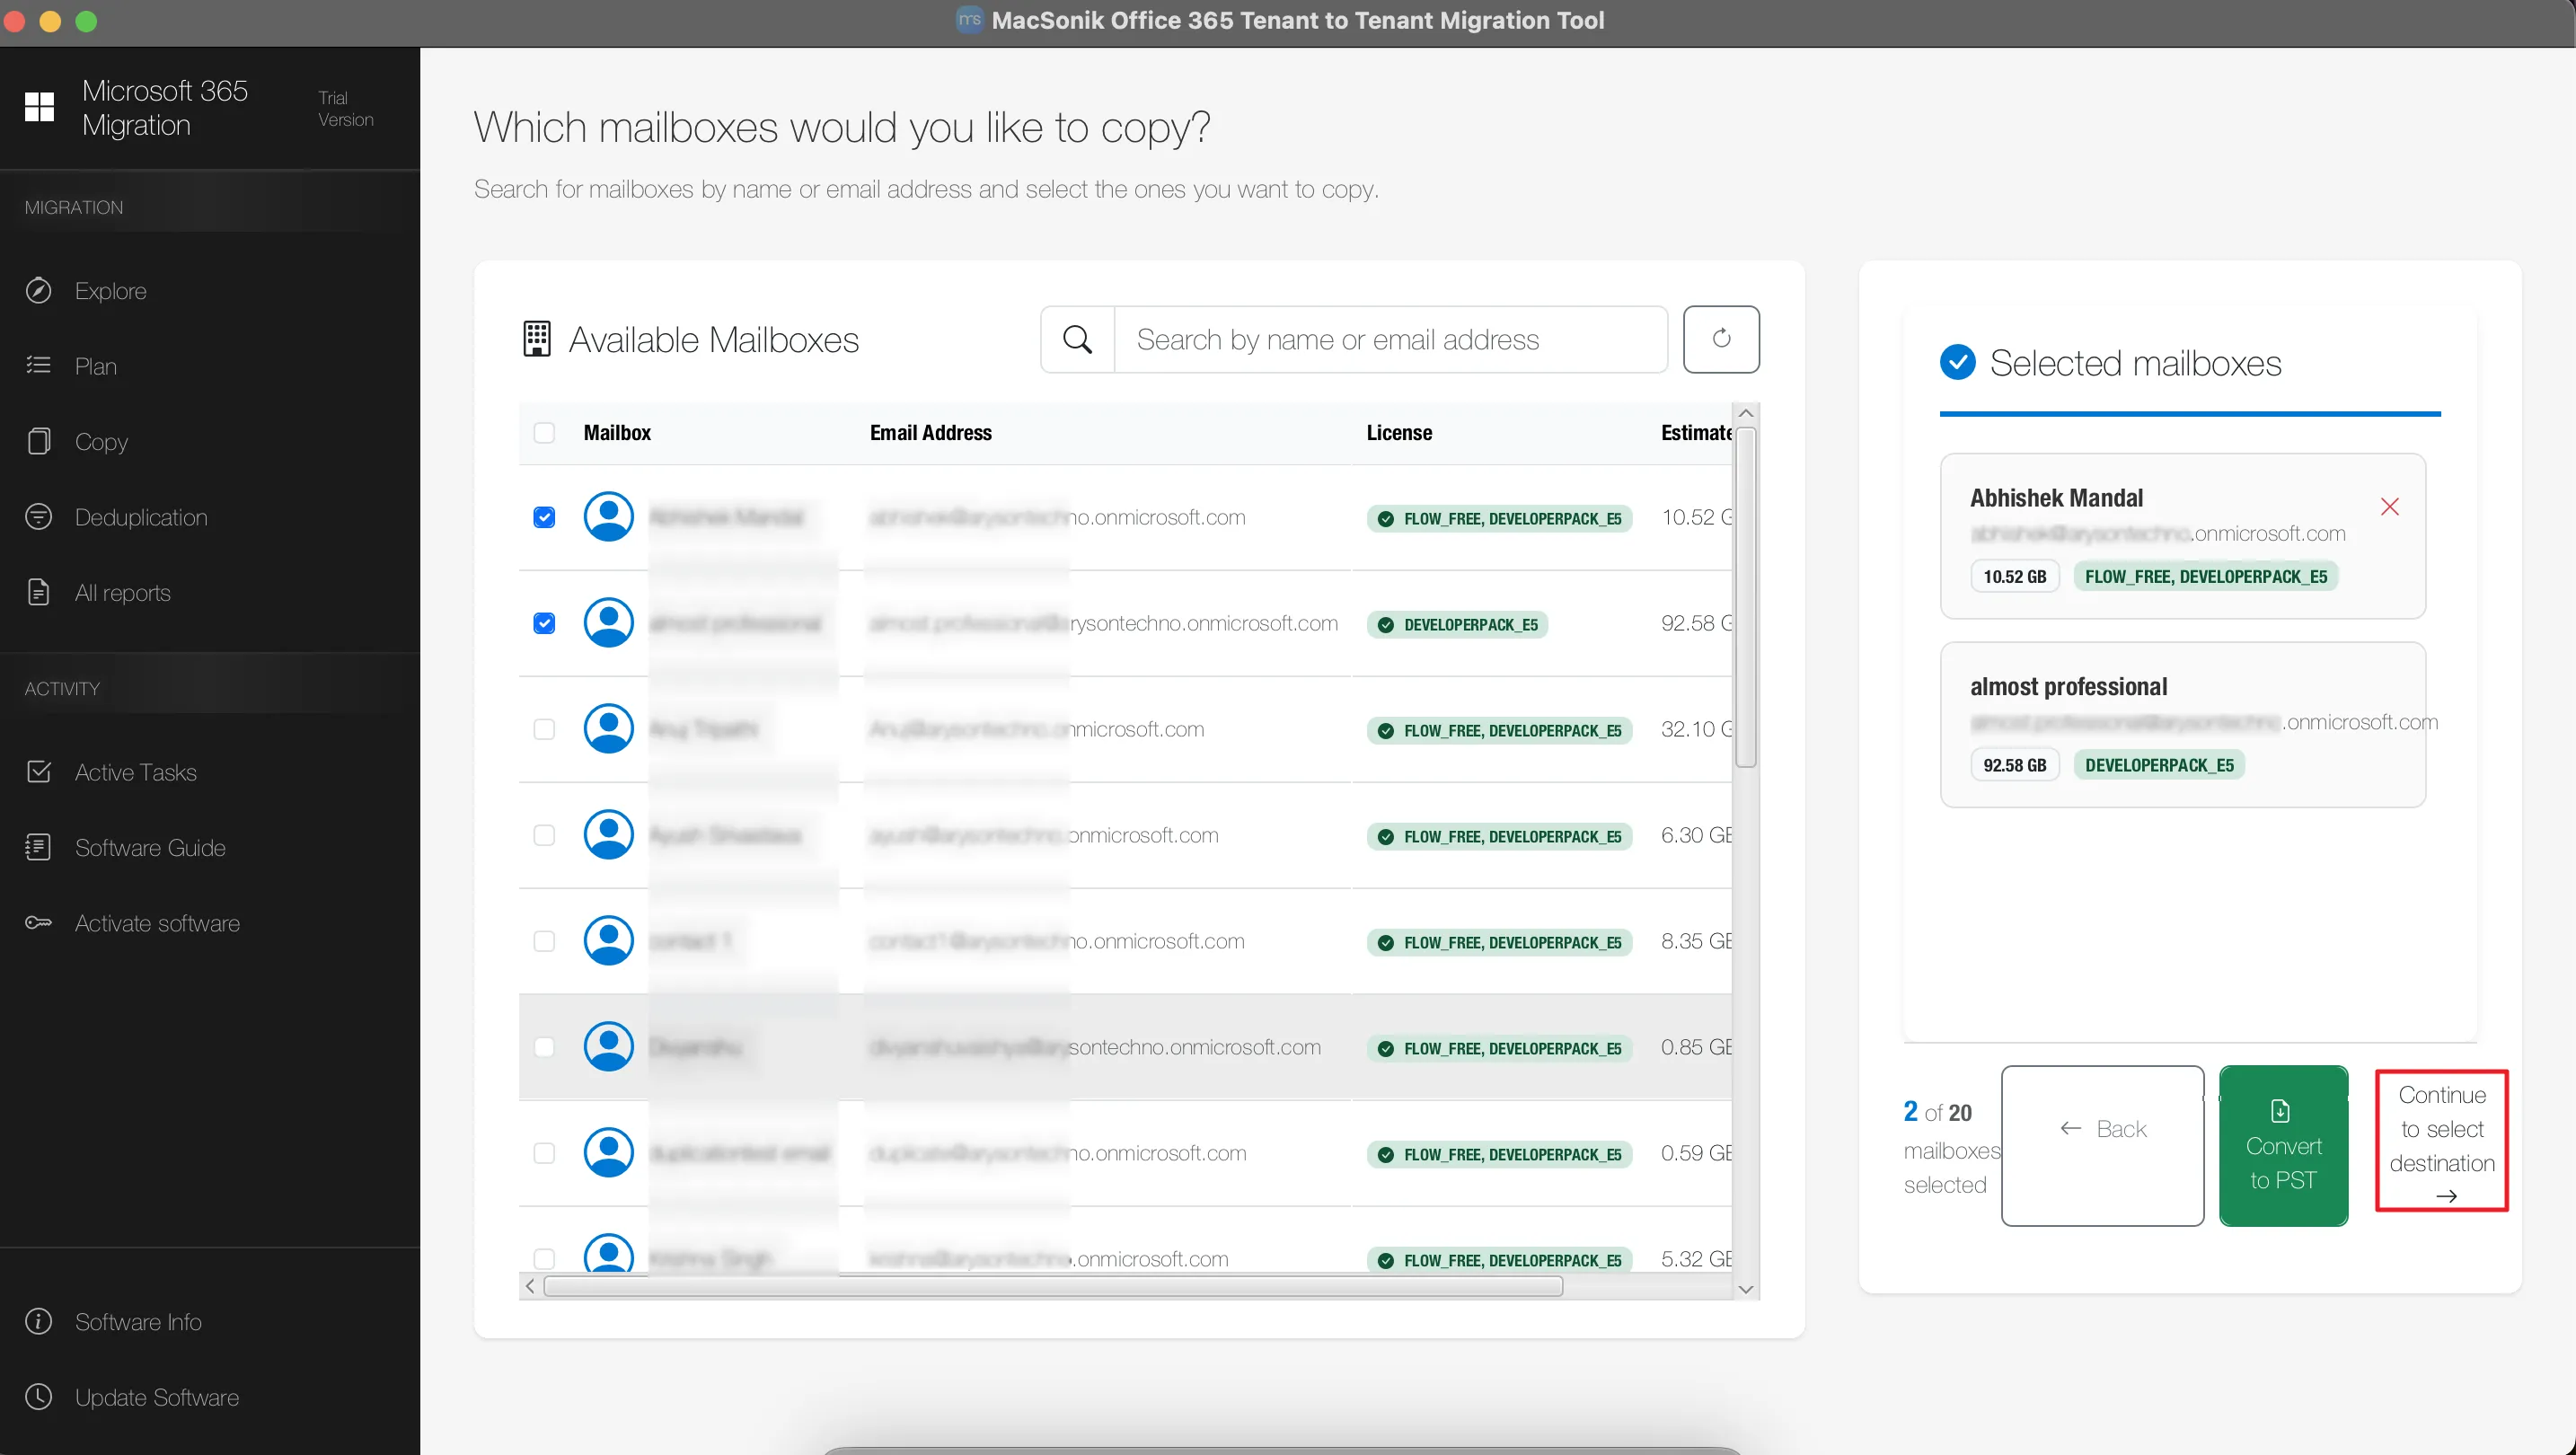This screenshot has width=2576, height=1455.
Task: Click avatar icon in the 0.85 GB row
Action: pyautogui.click(x=609, y=1047)
